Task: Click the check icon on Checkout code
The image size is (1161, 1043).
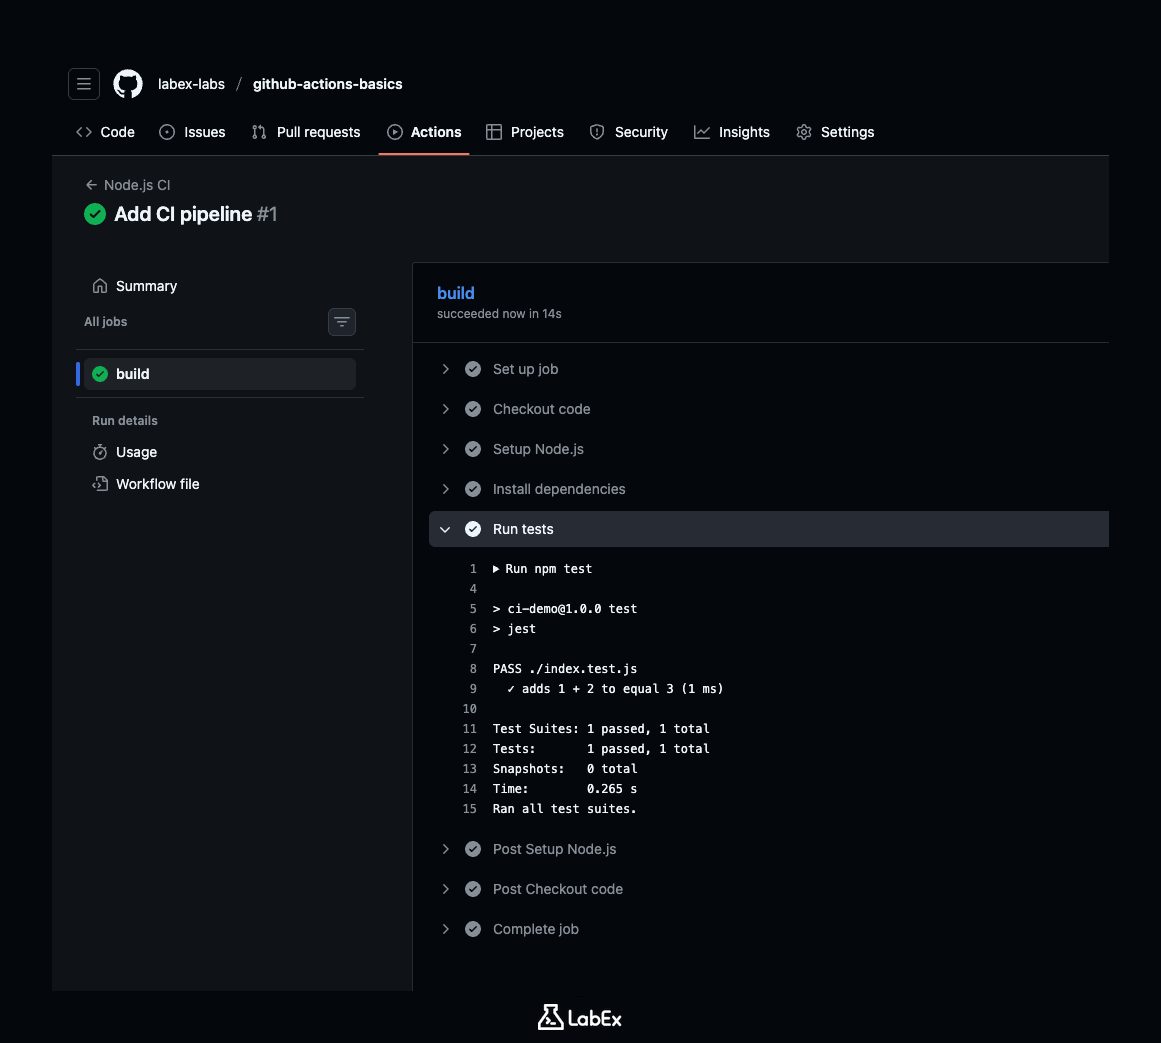Action: click(x=473, y=409)
